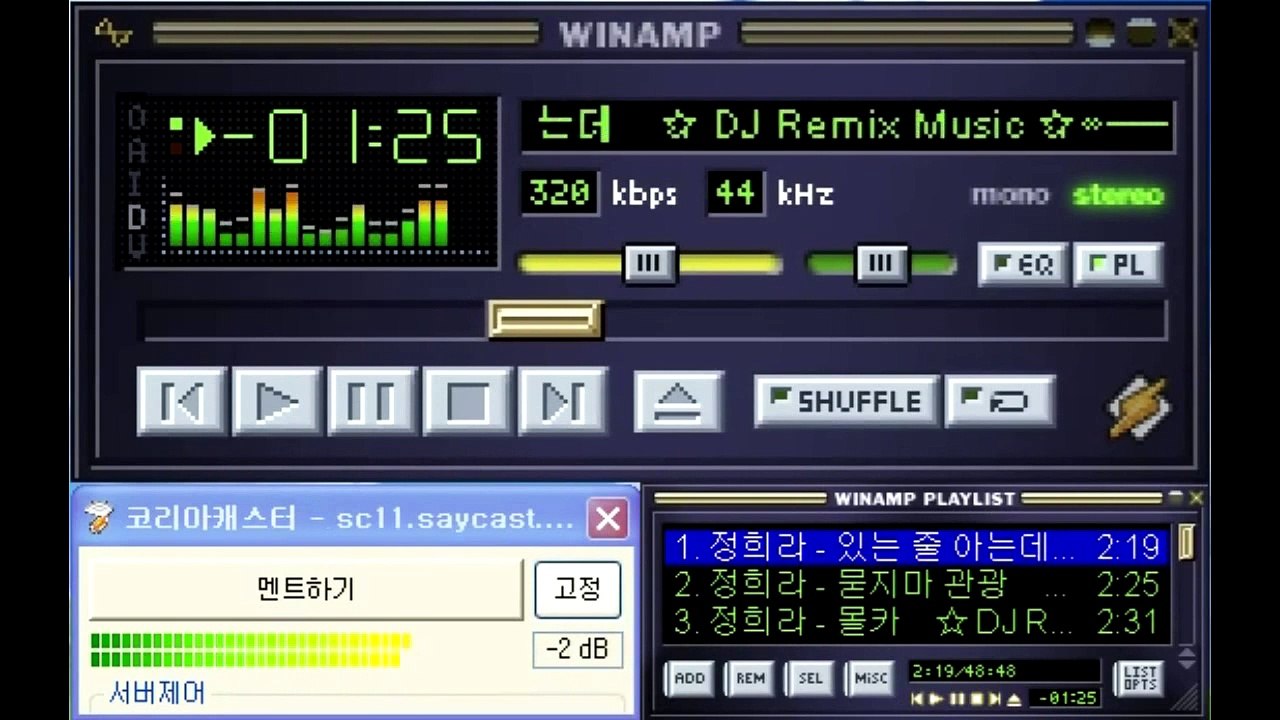Click the green balance slider handle

[881, 264]
